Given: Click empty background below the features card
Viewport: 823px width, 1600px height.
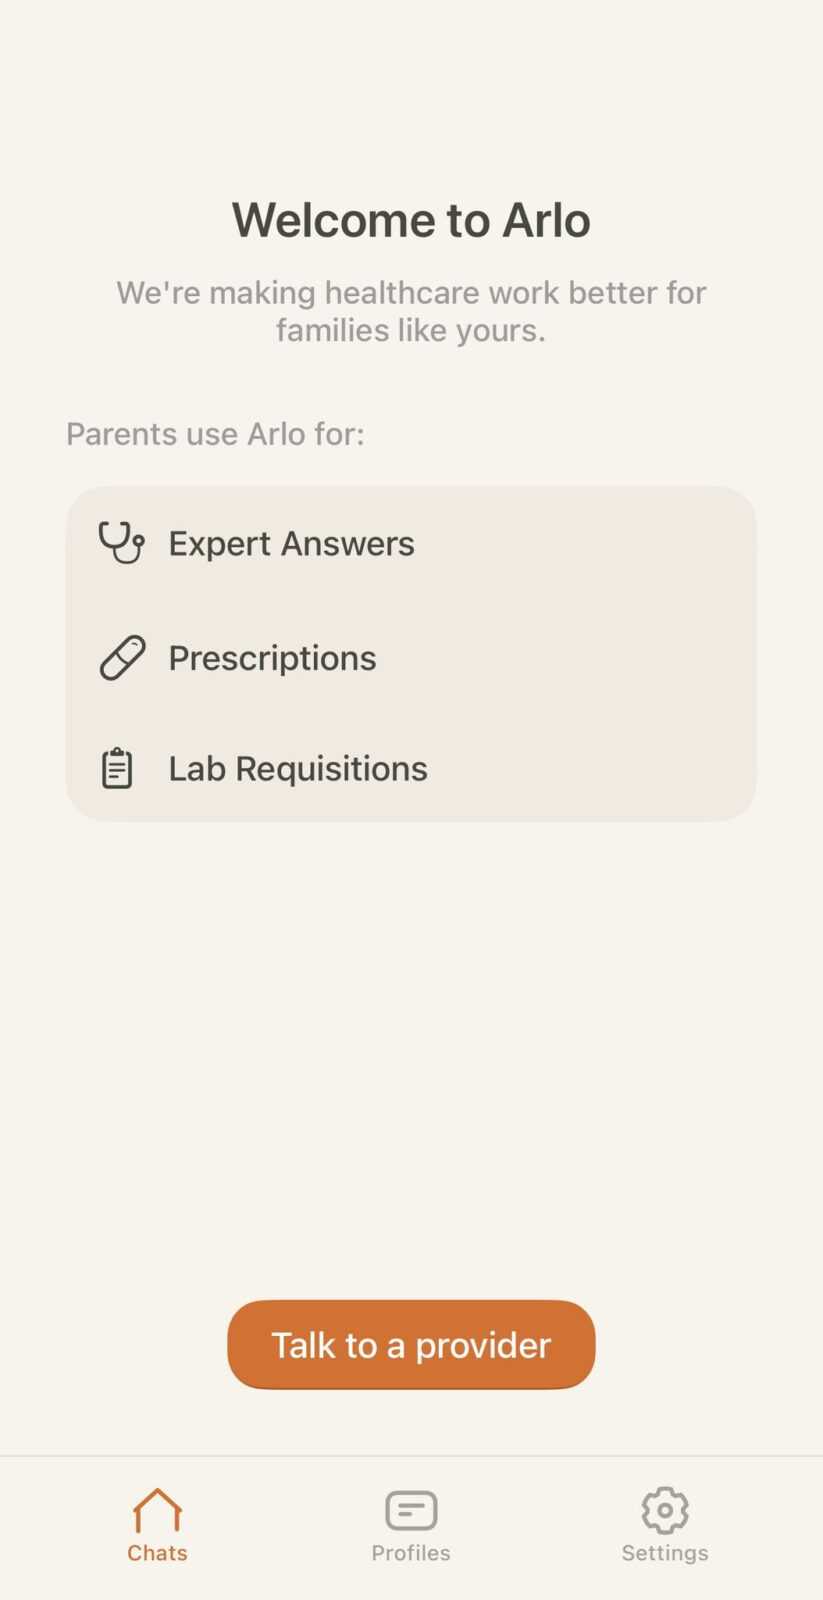Looking at the screenshot, I should (x=411, y=1050).
